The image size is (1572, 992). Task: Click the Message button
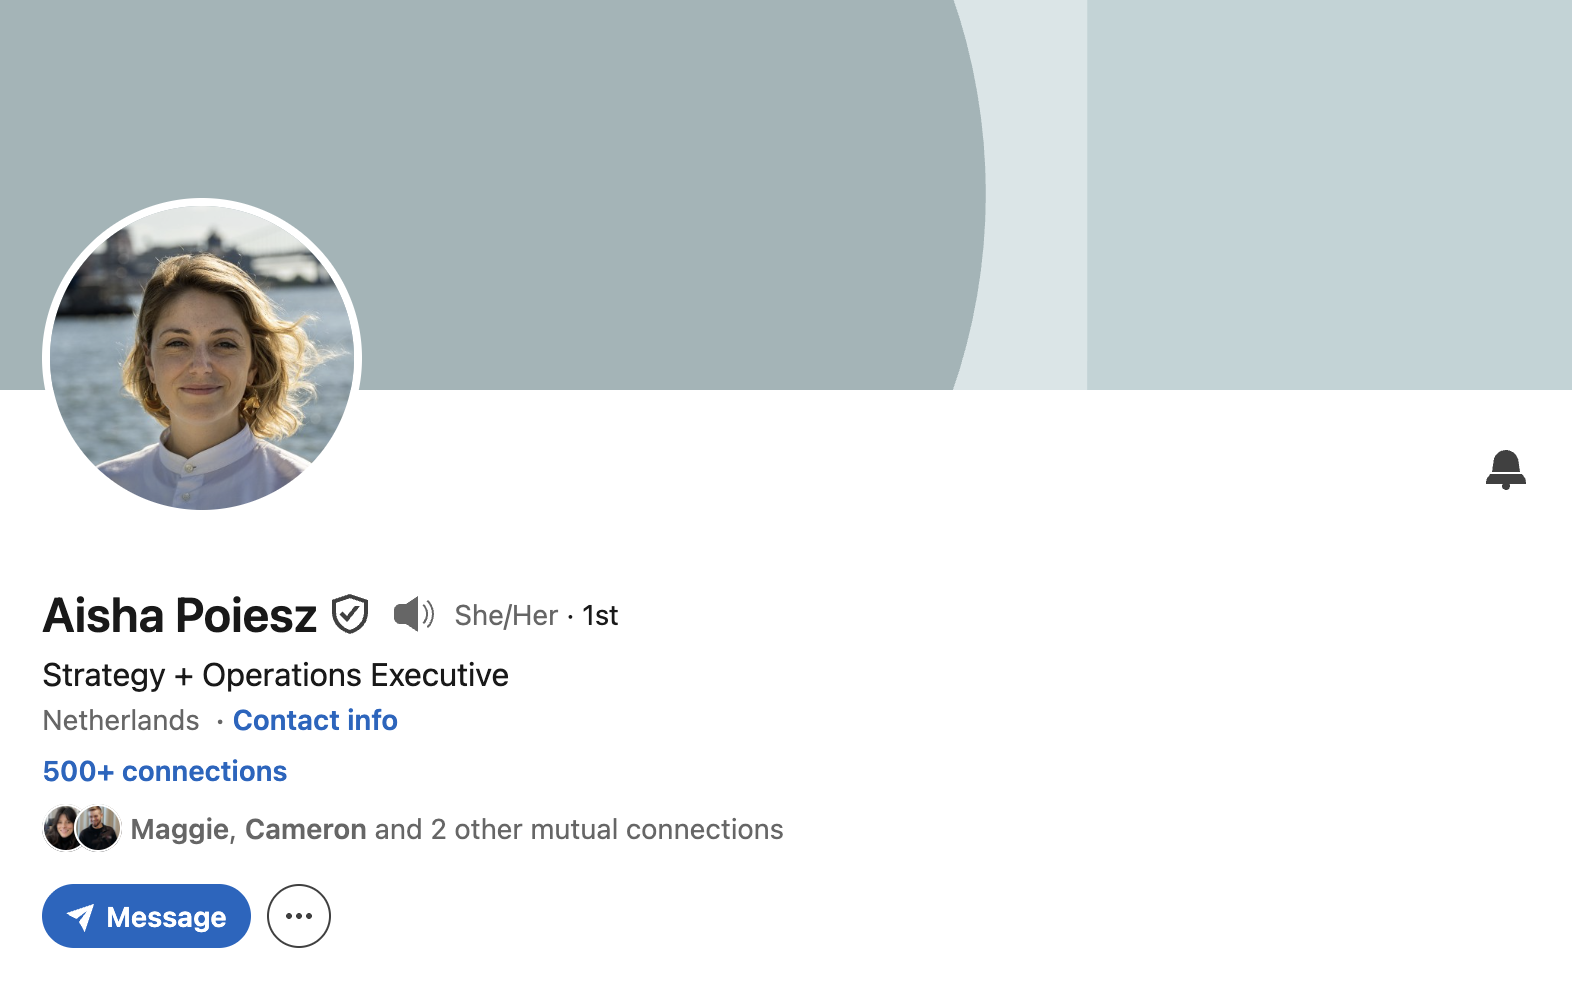pyautogui.click(x=146, y=916)
